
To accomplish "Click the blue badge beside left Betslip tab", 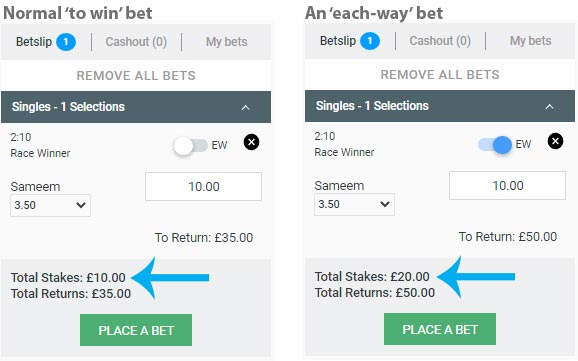I will [x=66, y=42].
